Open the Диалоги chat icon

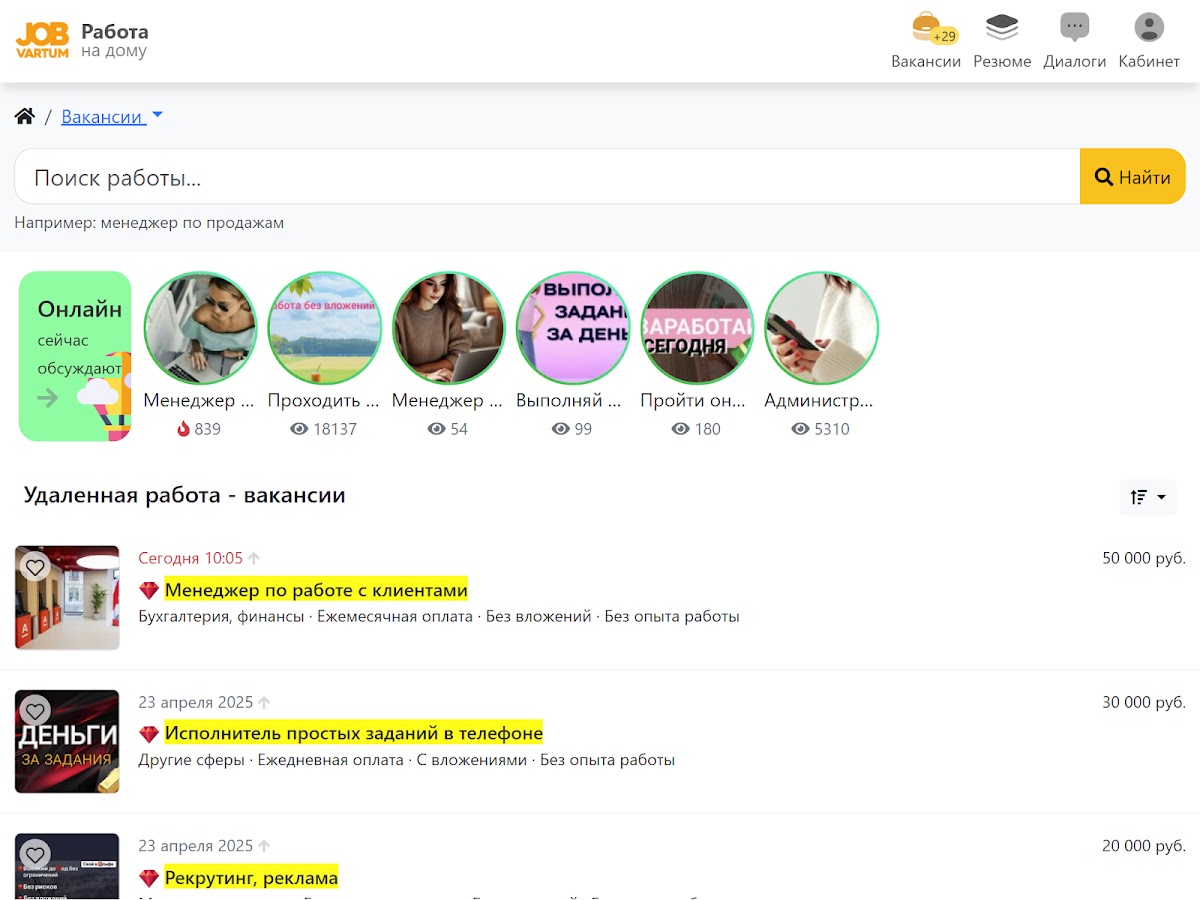[1074, 41]
